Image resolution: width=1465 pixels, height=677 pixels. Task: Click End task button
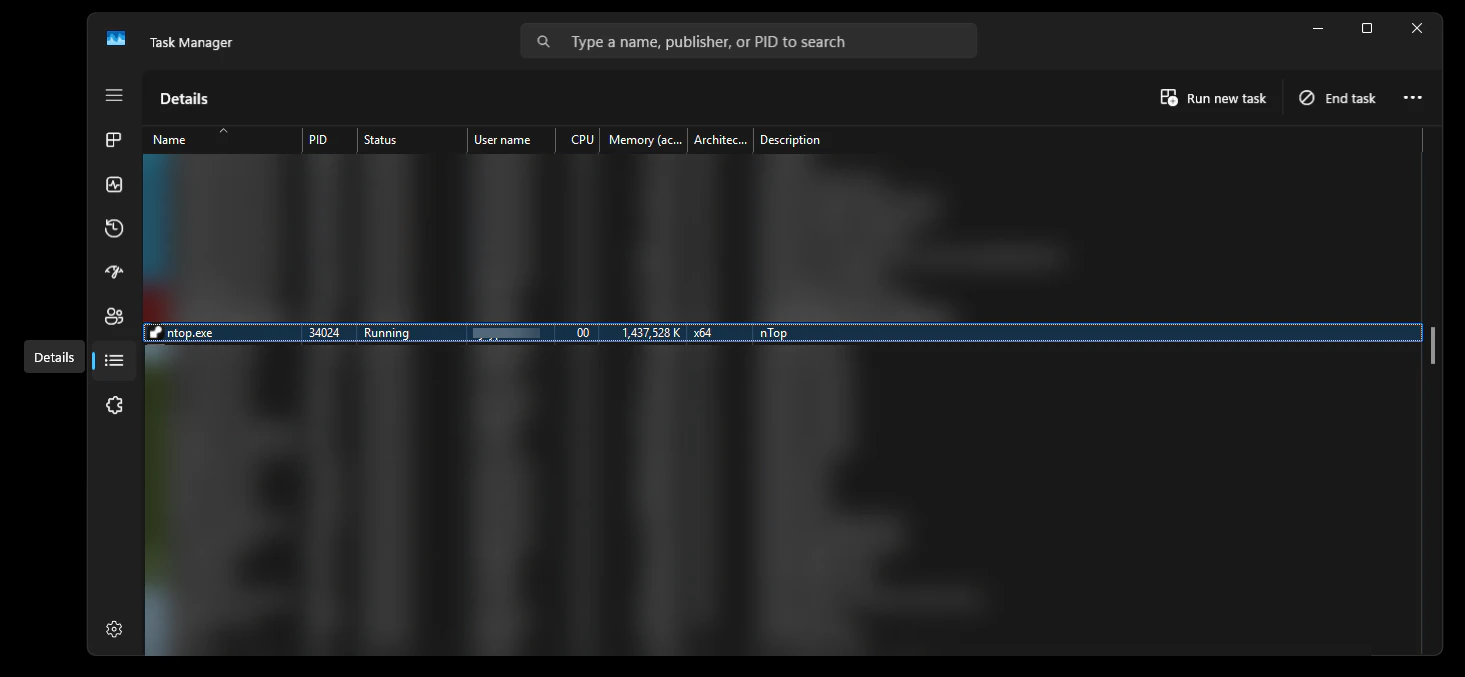[1338, 98]
